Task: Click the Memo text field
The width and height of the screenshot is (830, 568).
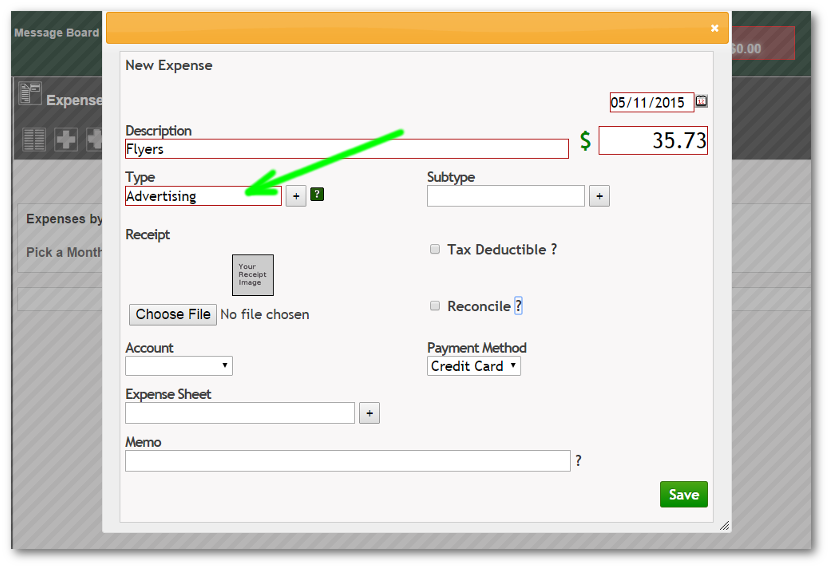Action: (347, 461)
